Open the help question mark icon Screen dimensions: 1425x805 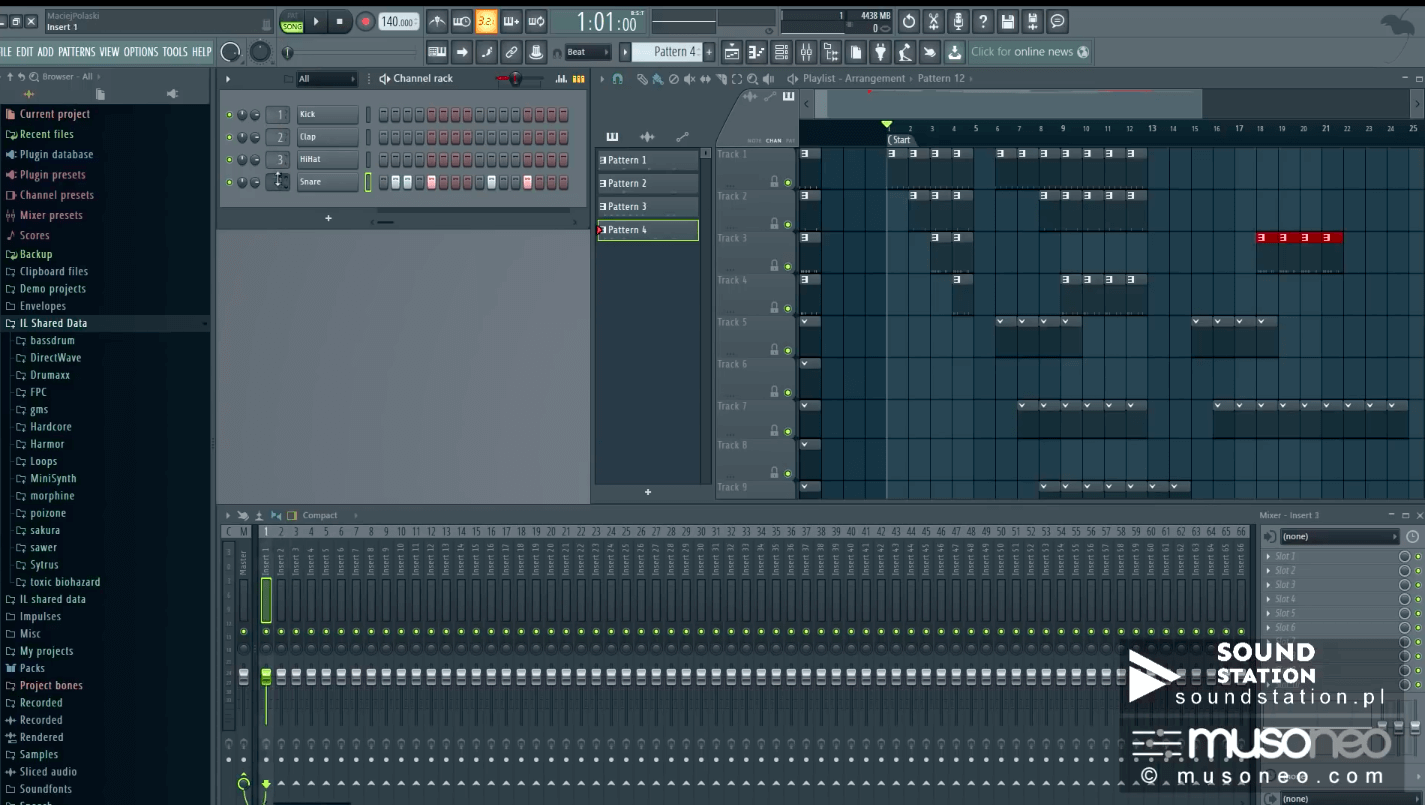point(983,21)
